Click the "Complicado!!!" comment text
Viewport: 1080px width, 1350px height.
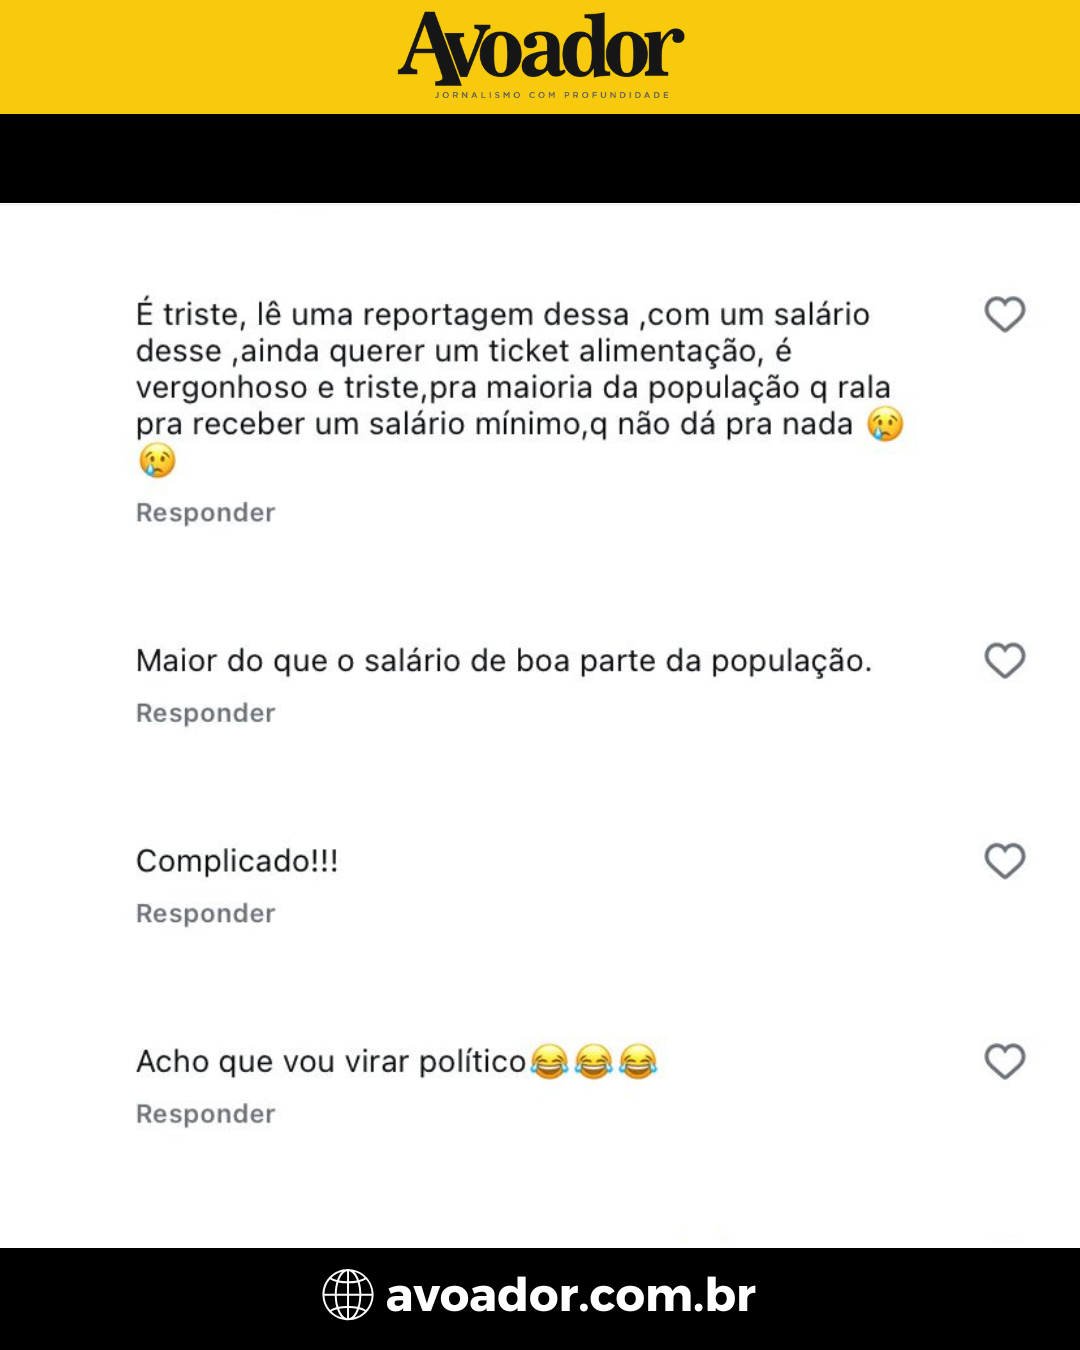pos(237,861)
